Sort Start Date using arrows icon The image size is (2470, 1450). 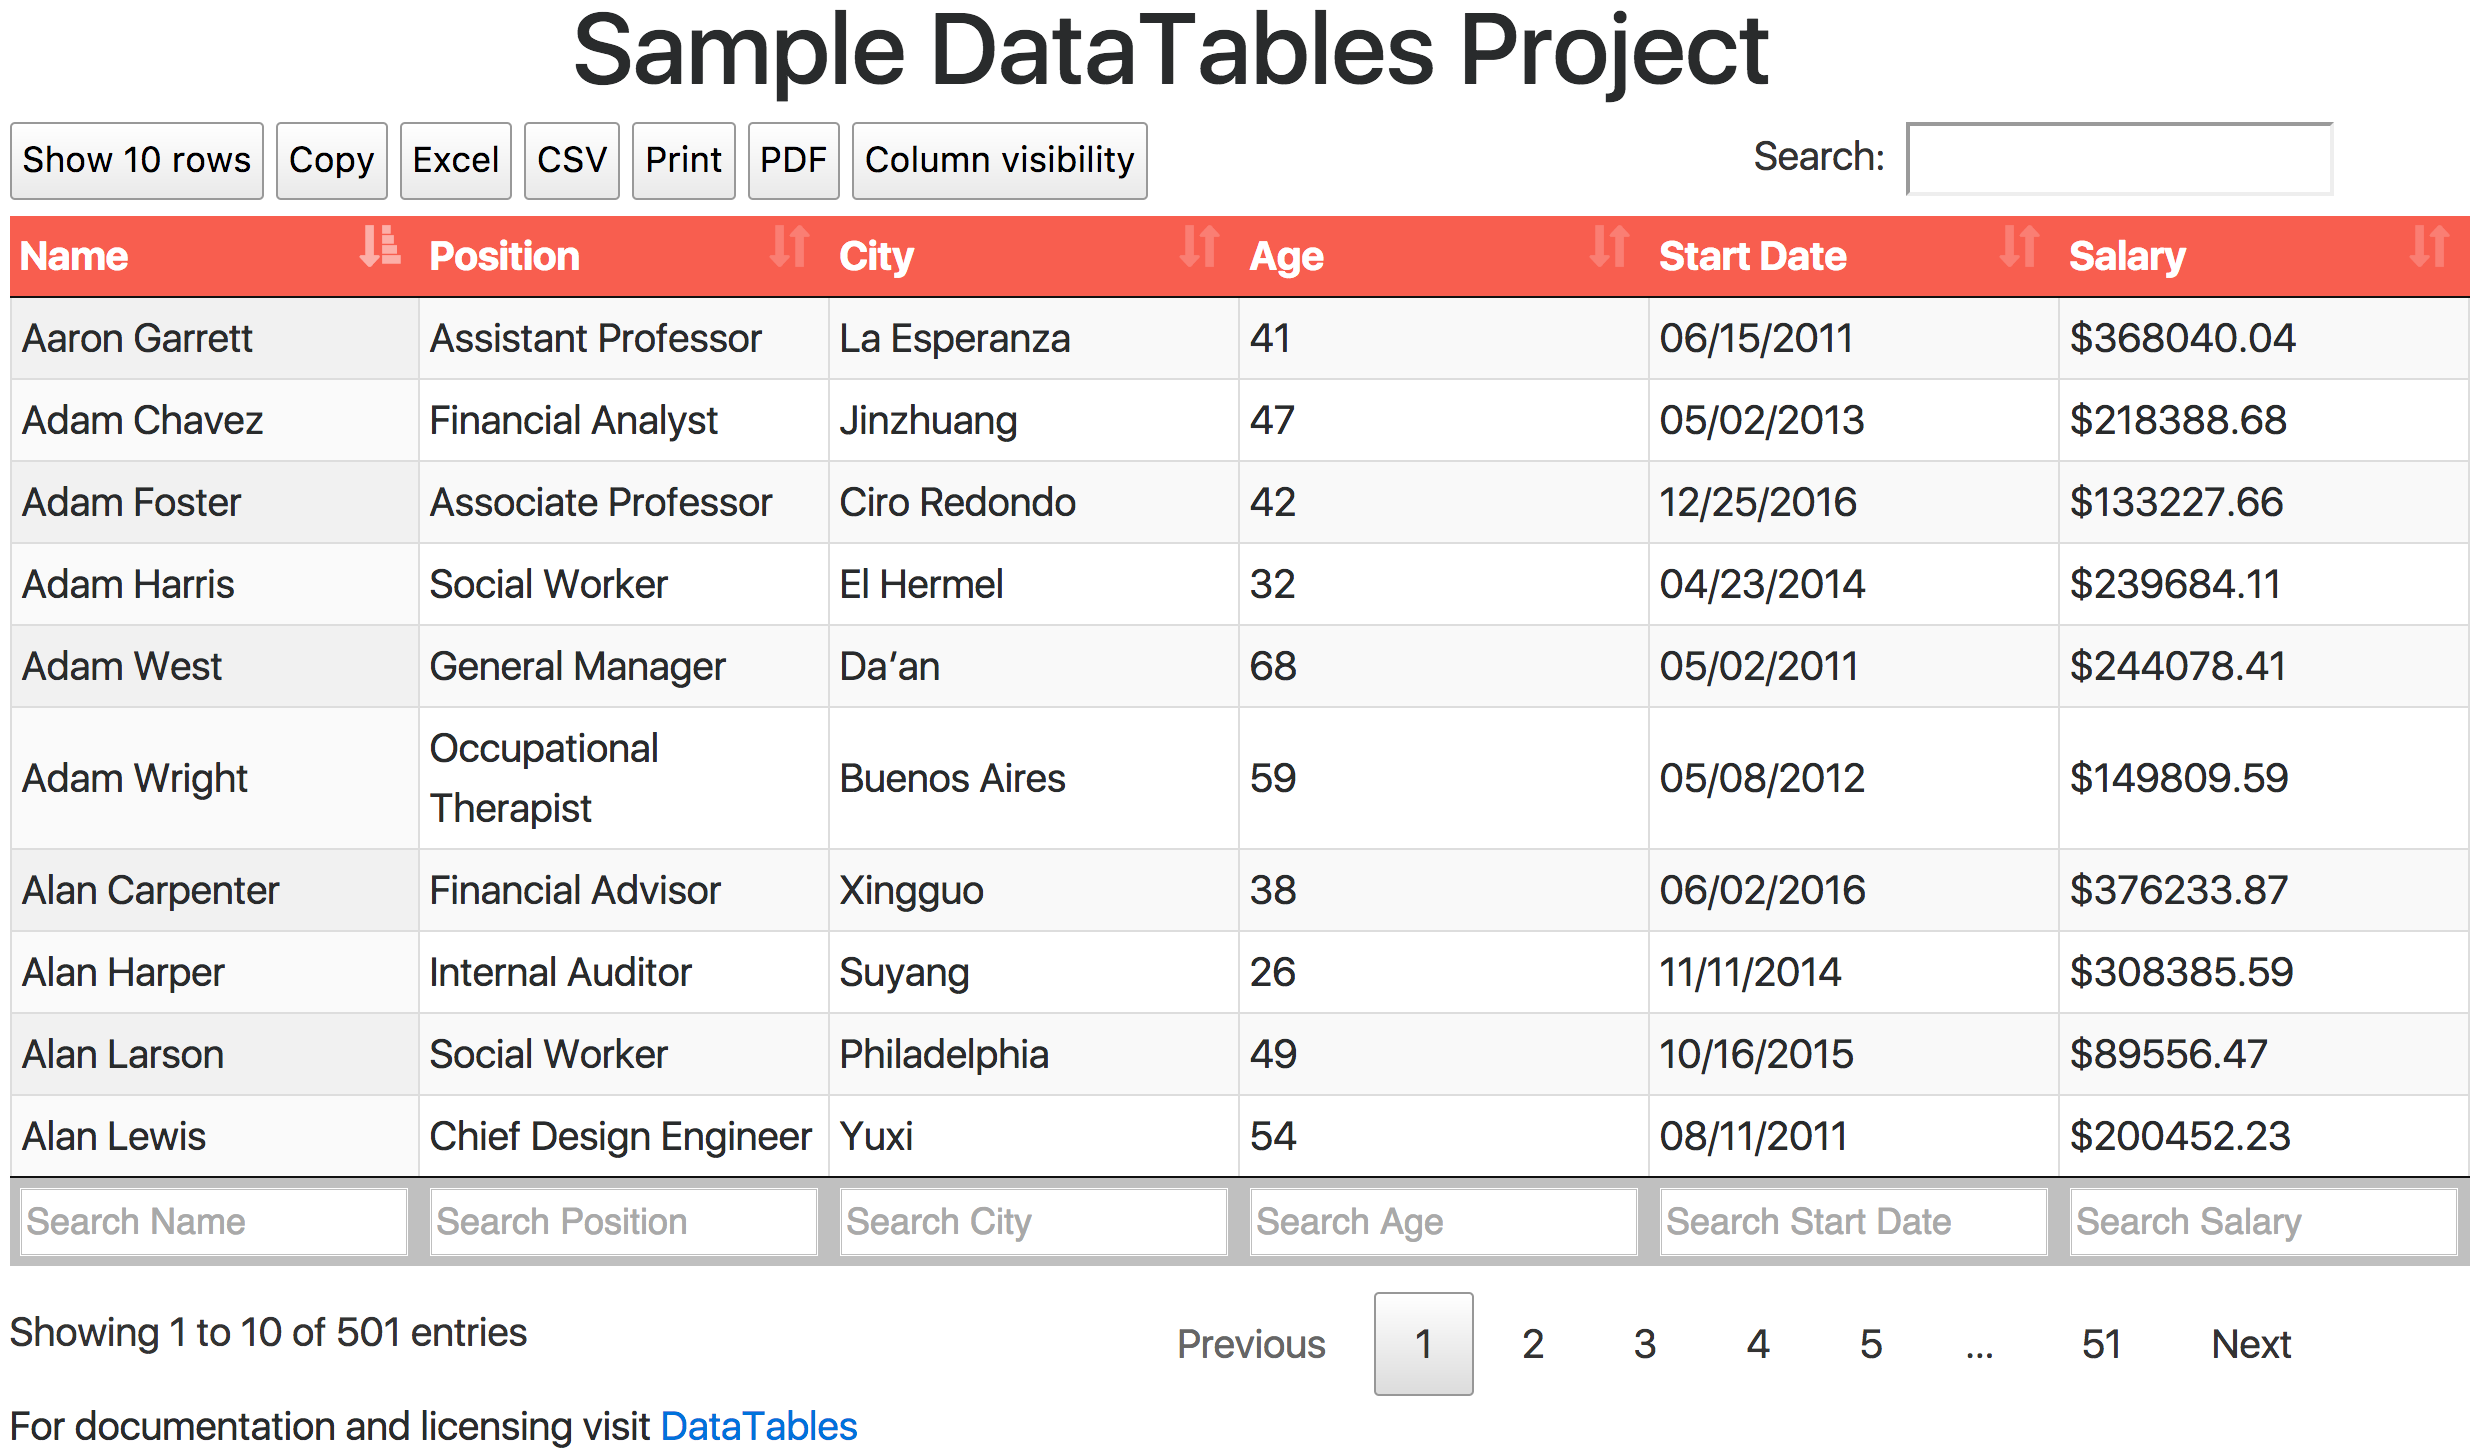click(2019, 246)
